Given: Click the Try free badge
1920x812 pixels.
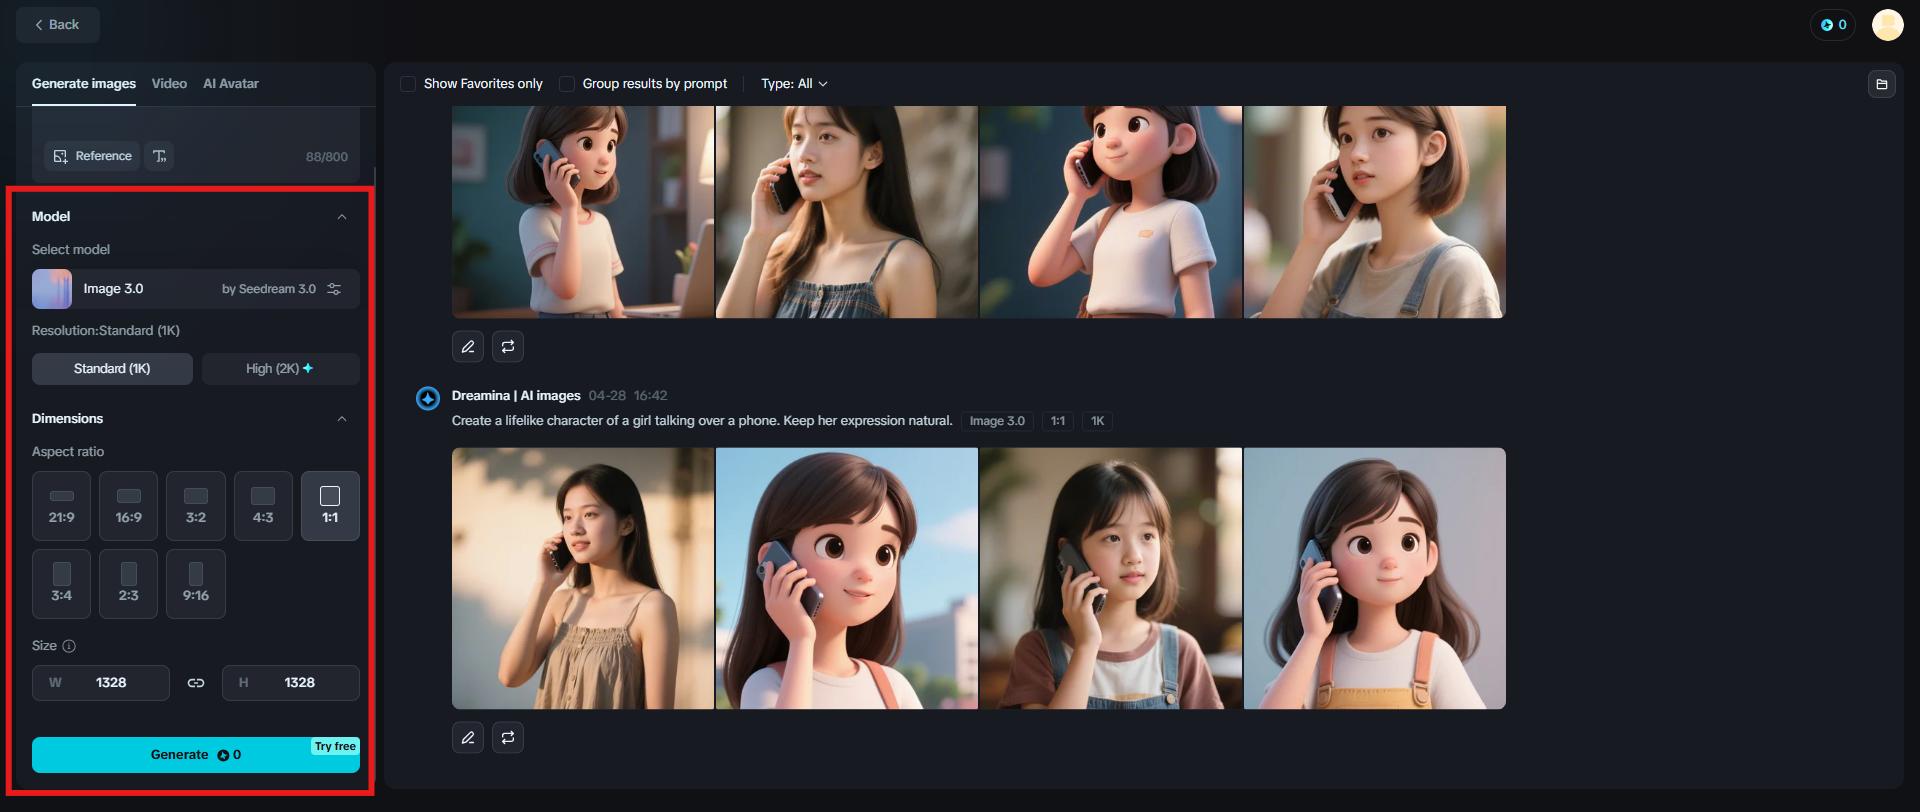Looking at the screenshot, I should click(335, 747).
